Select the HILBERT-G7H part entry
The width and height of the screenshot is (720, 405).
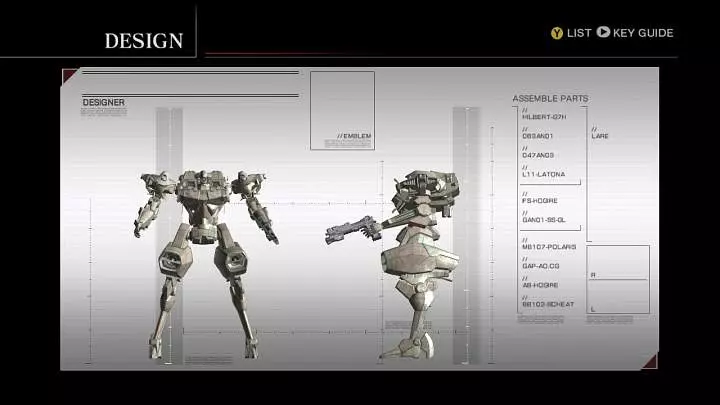(x=544, y=117)
